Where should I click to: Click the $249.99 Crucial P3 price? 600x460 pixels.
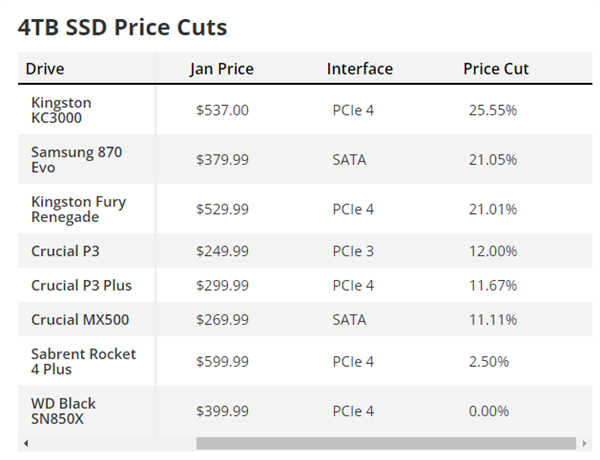click(222, 251)
